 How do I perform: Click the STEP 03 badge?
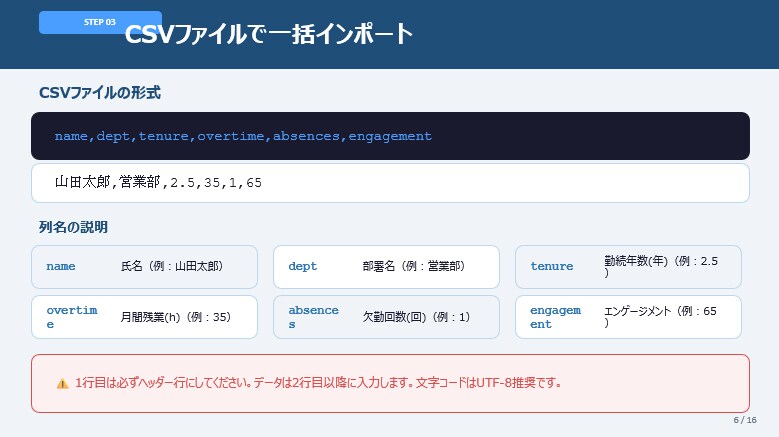(x=100, y=22)
